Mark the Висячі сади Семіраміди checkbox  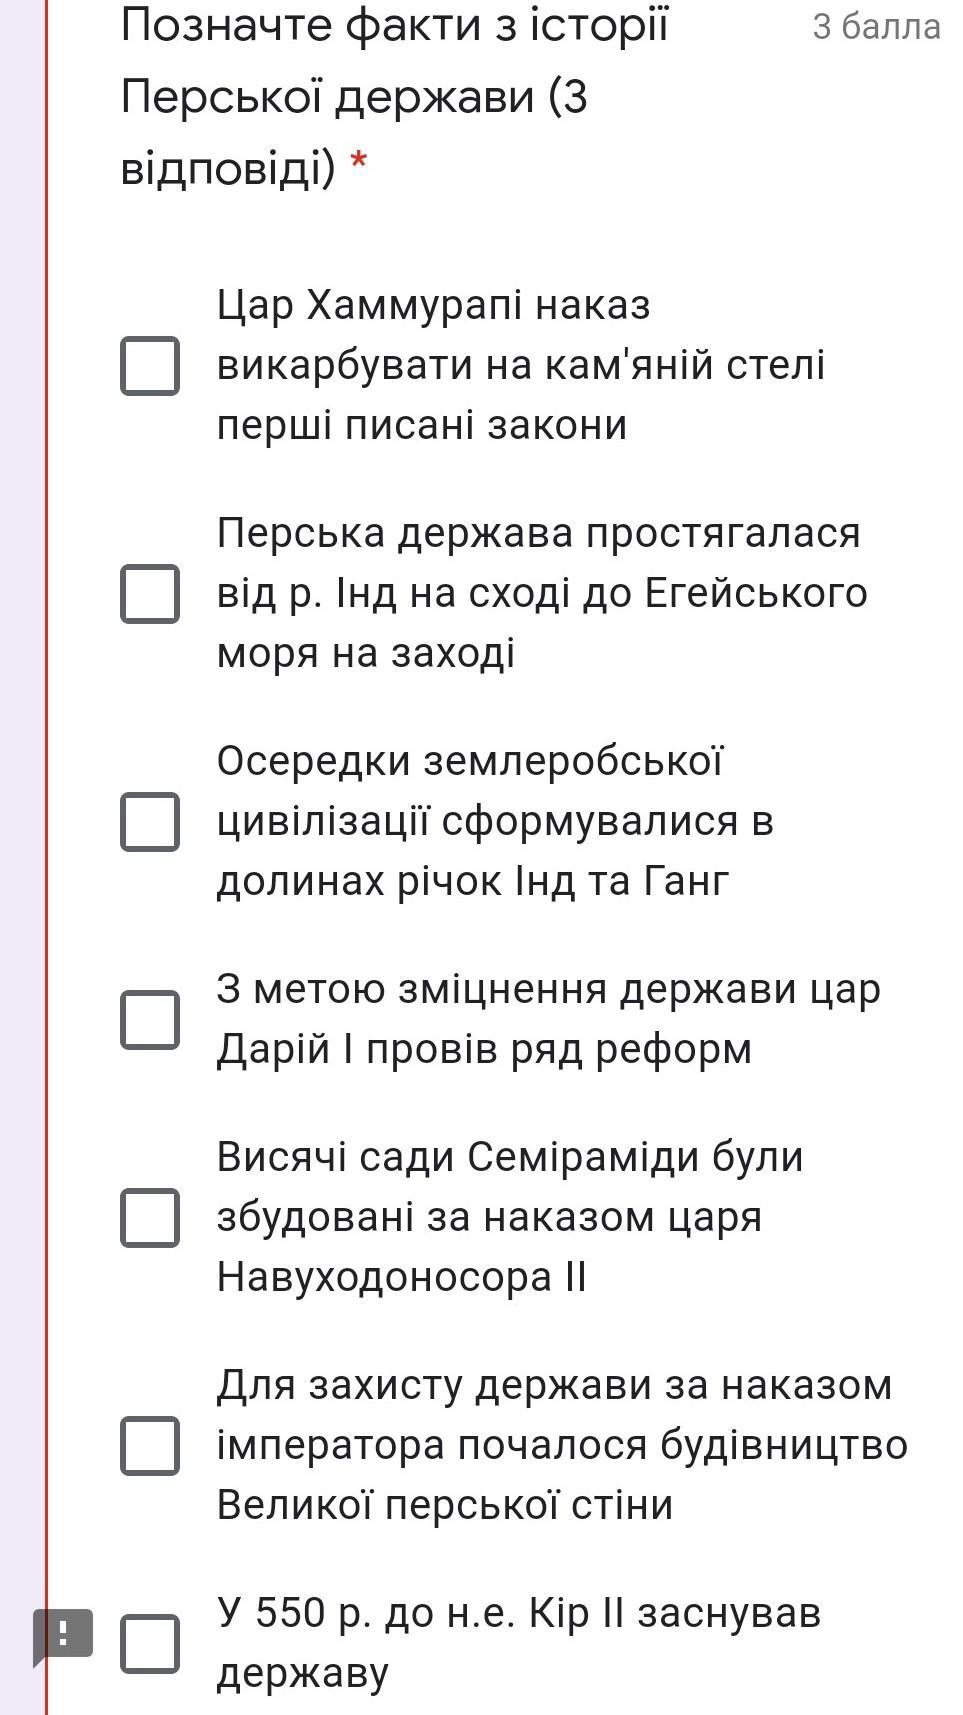pyautogui.click(x=150, y=1218)
